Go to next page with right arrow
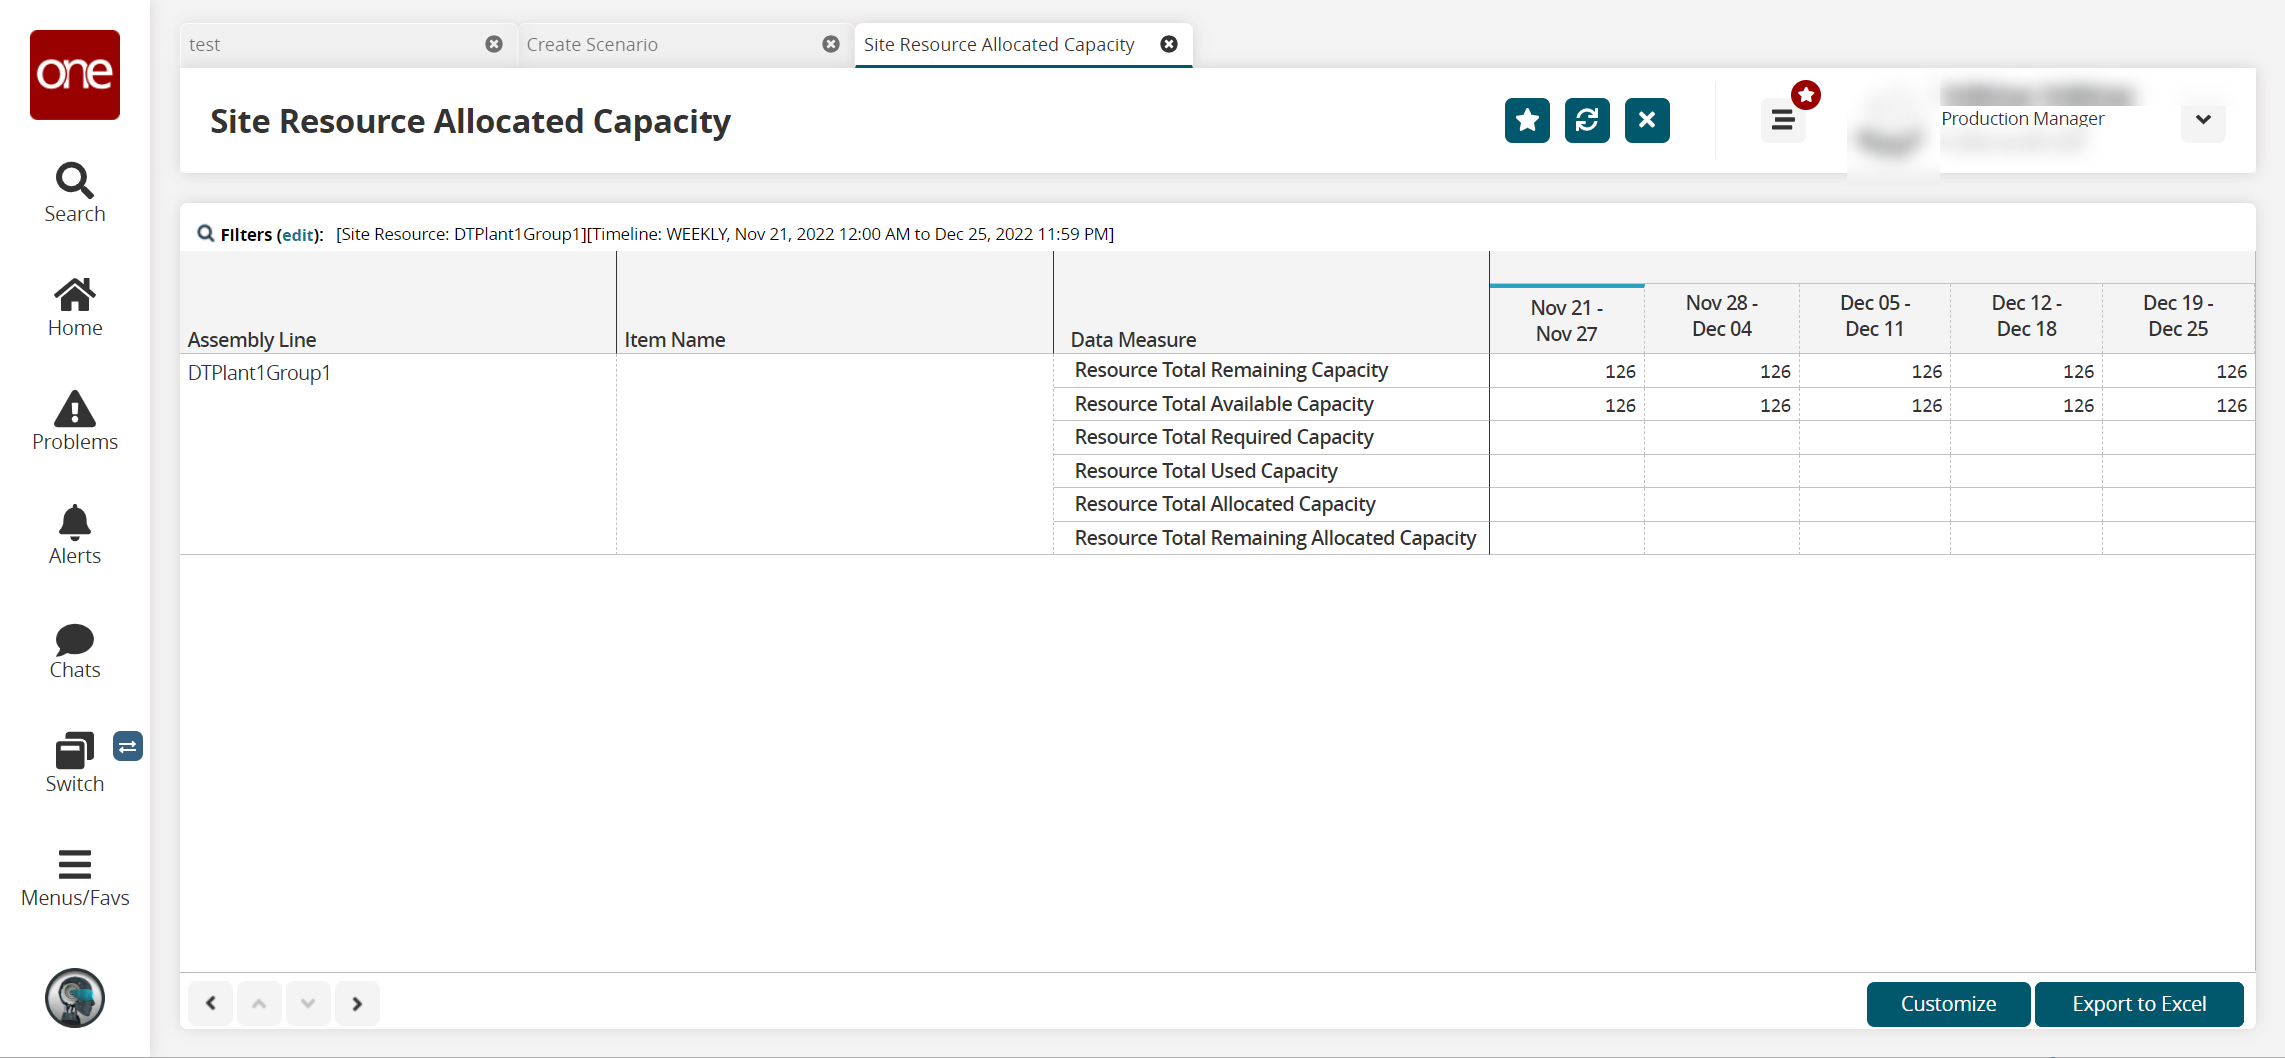This screenshot has width=2285, height=1058. 357,1004
